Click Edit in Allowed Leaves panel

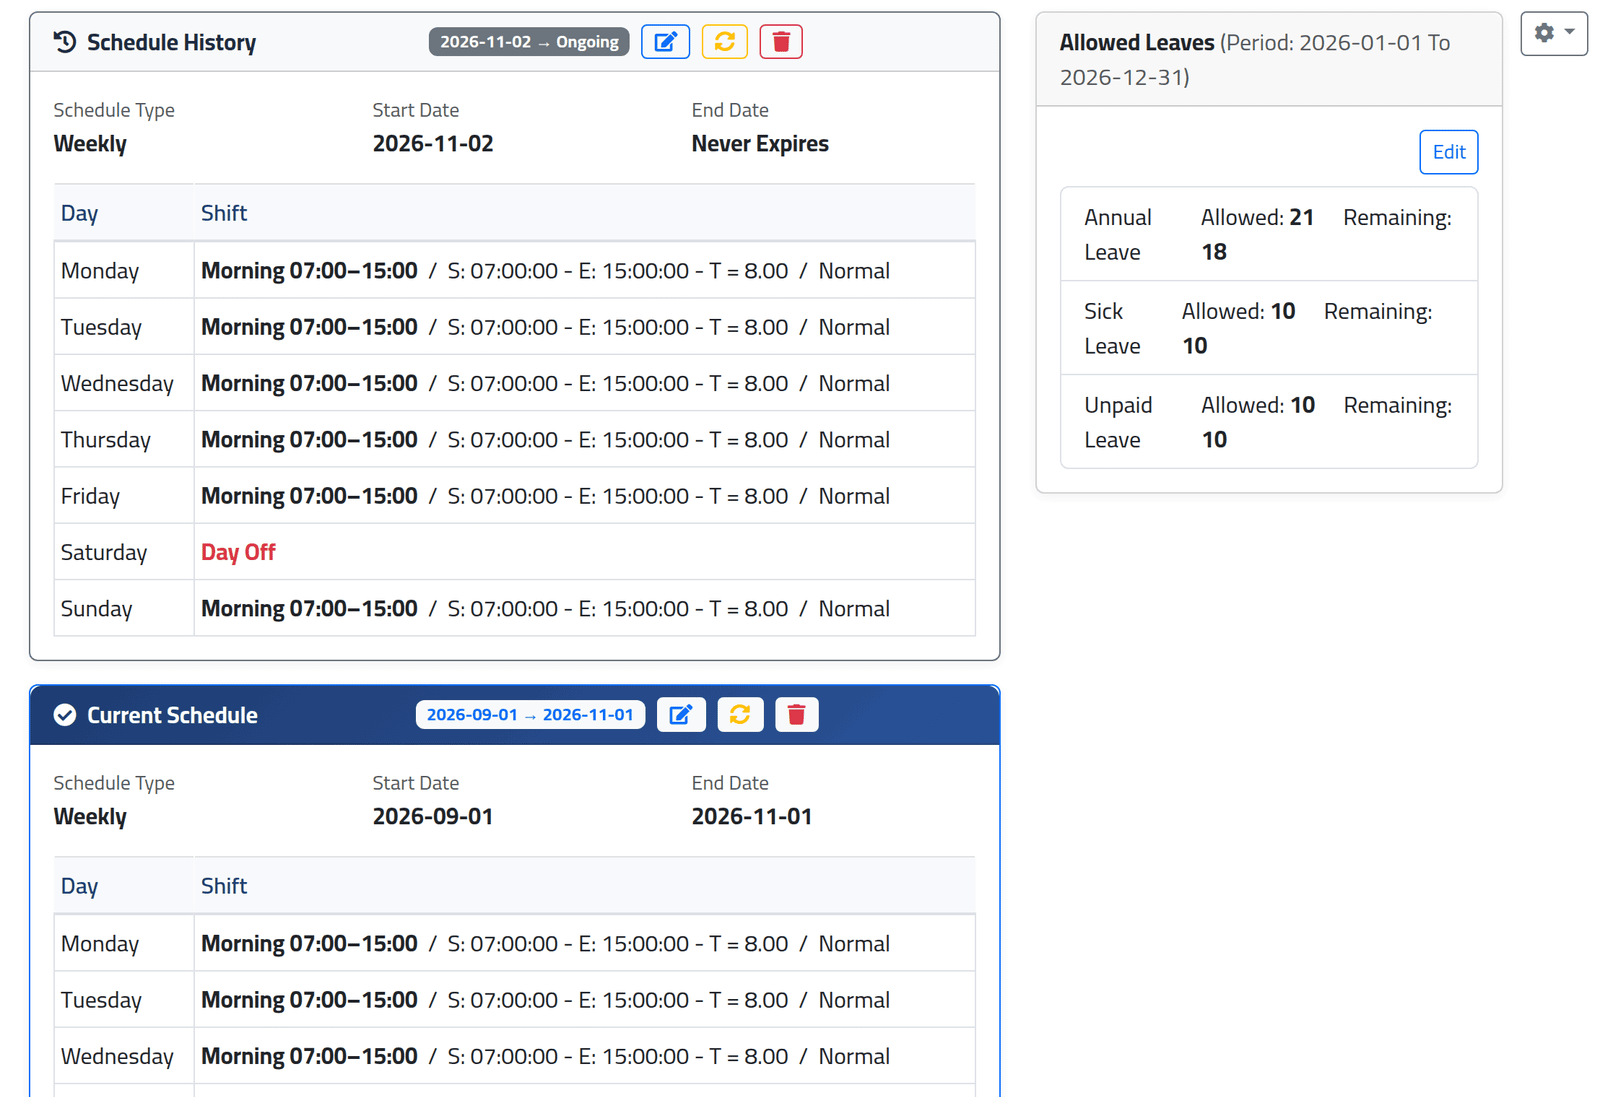click(x=1448, y=152)
